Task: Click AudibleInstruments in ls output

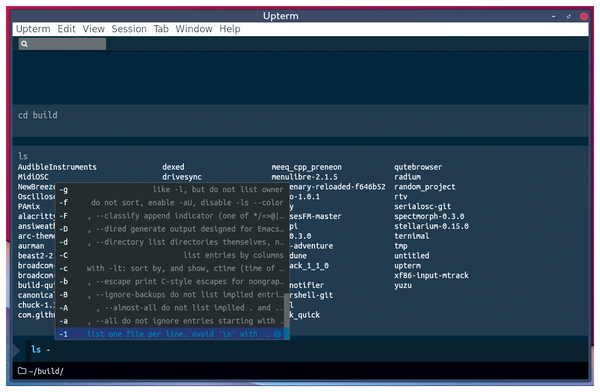Action: click(x=57, y=167)
